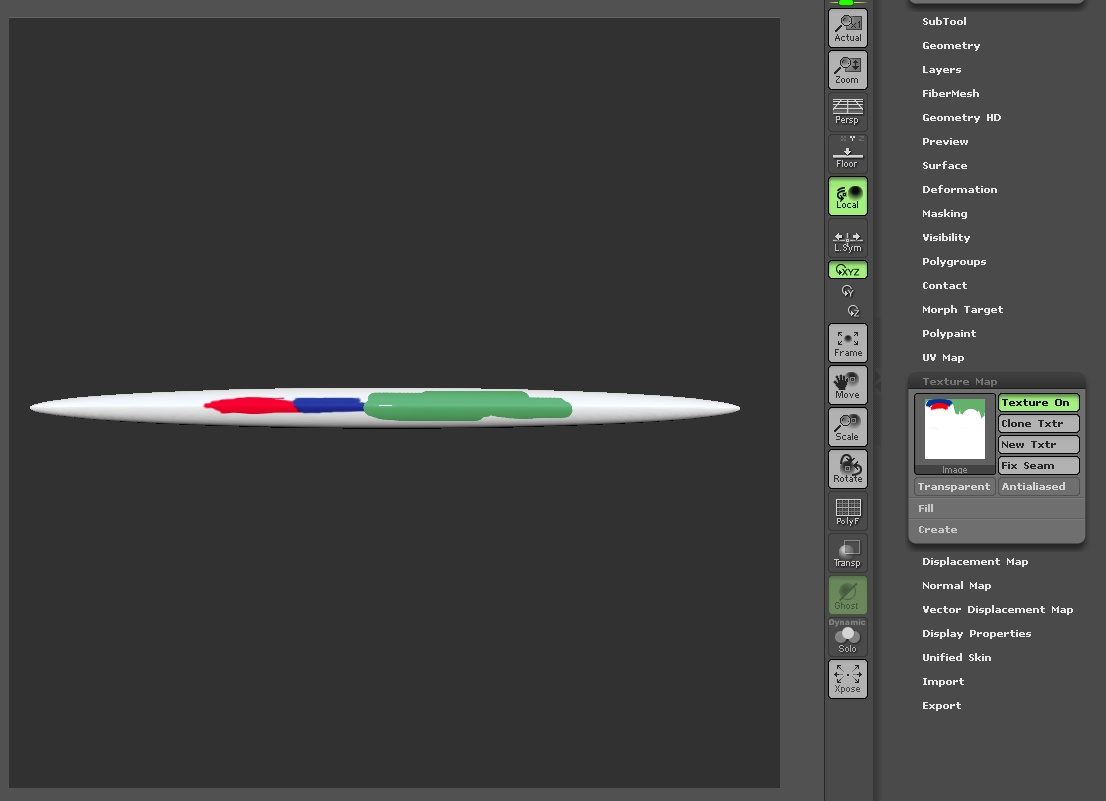Screen dimensions: 1106x801
Task: Turn off Texture On button
Action: tap(1038, 403)
